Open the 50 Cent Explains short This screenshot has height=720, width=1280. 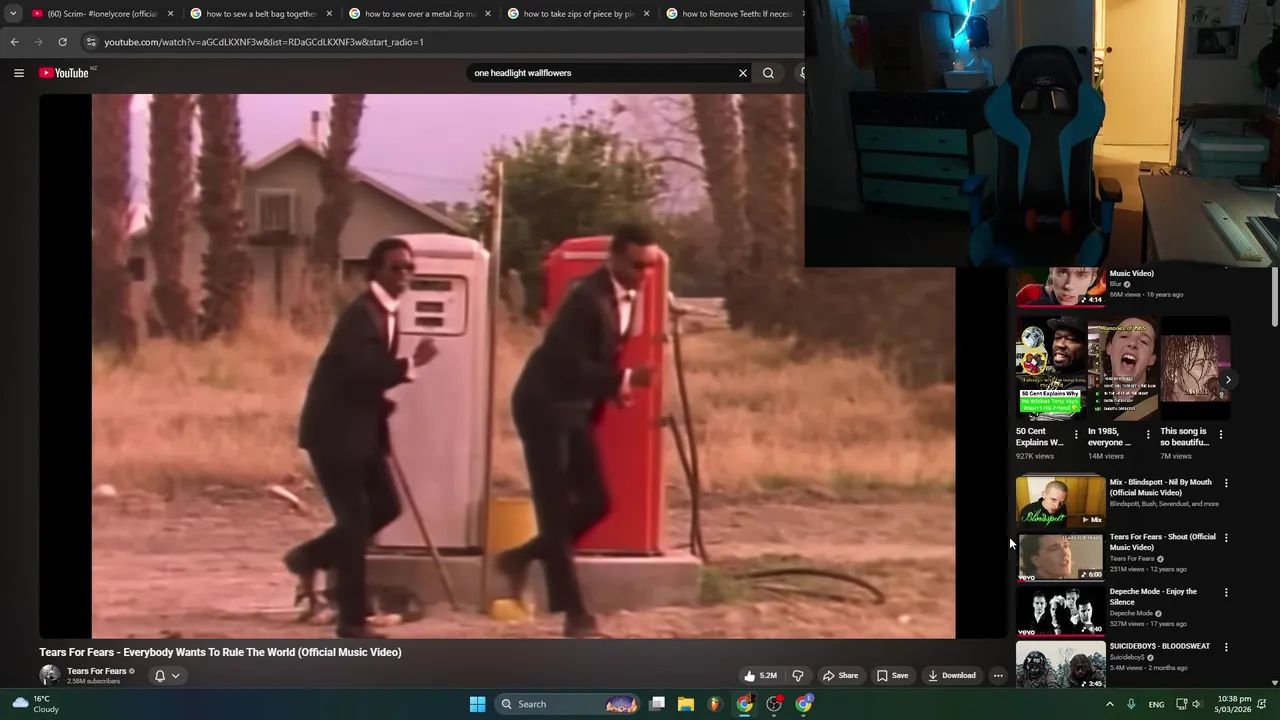point(1050,367)
